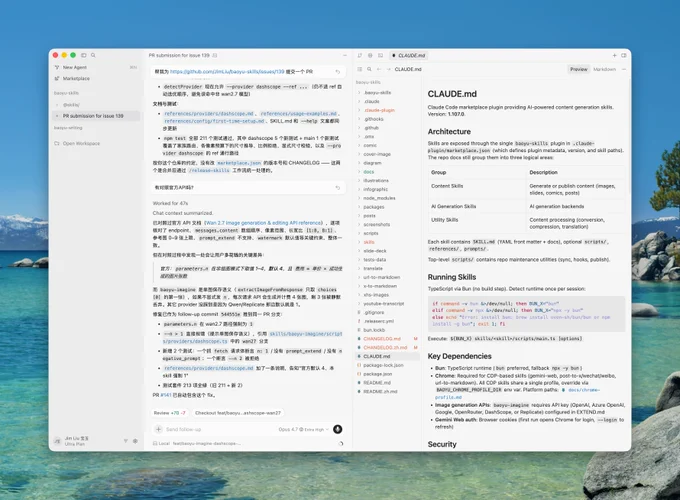This screenshot has height=500, width=680.
Task: Click the undo arrow on the second user message
Action: click(338, 188)
